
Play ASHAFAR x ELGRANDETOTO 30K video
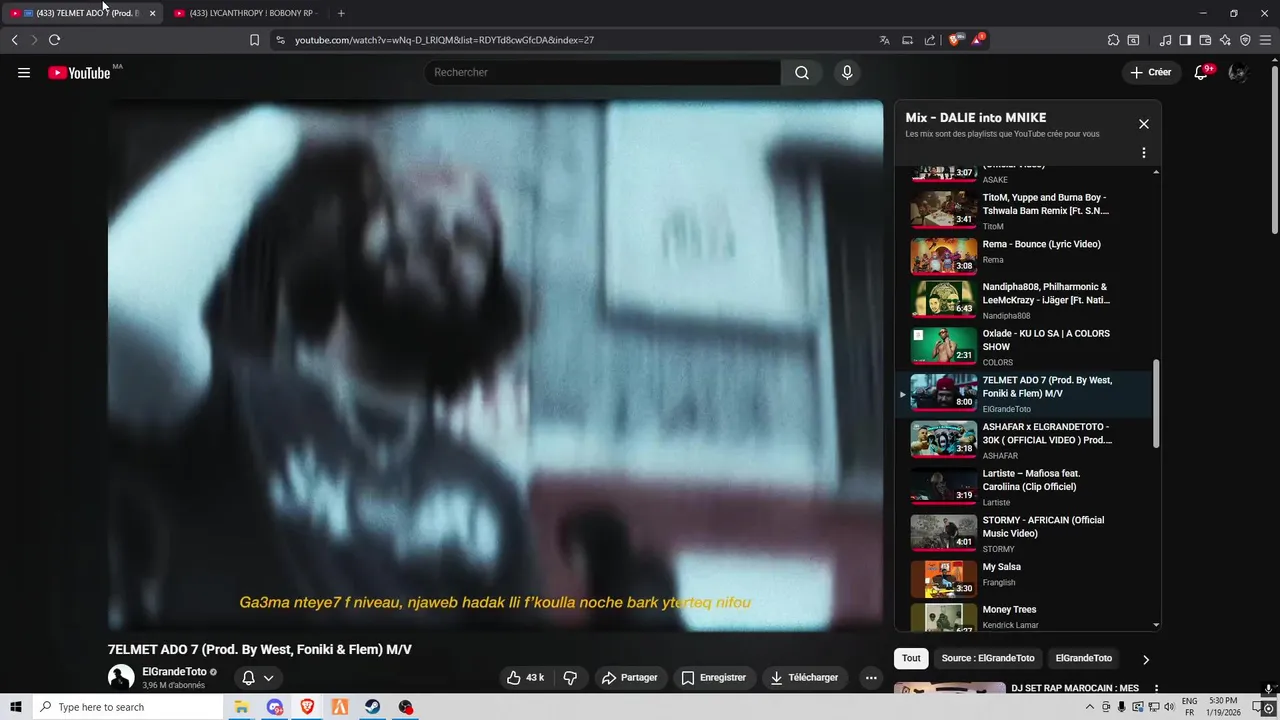click(x=1023, y=441)
